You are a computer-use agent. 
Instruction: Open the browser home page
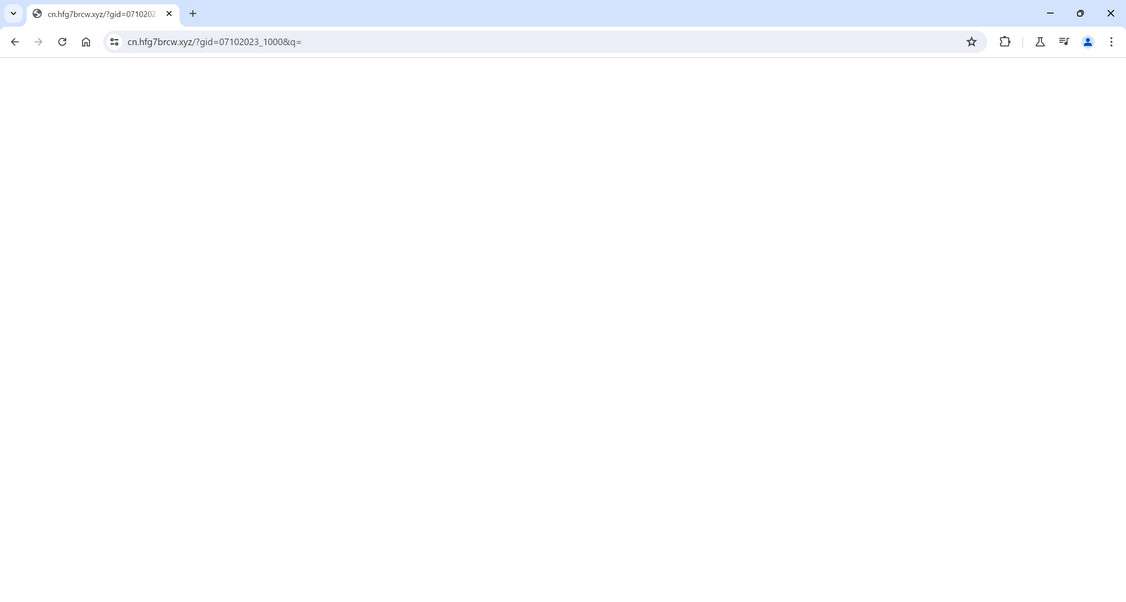pos(86,42)
